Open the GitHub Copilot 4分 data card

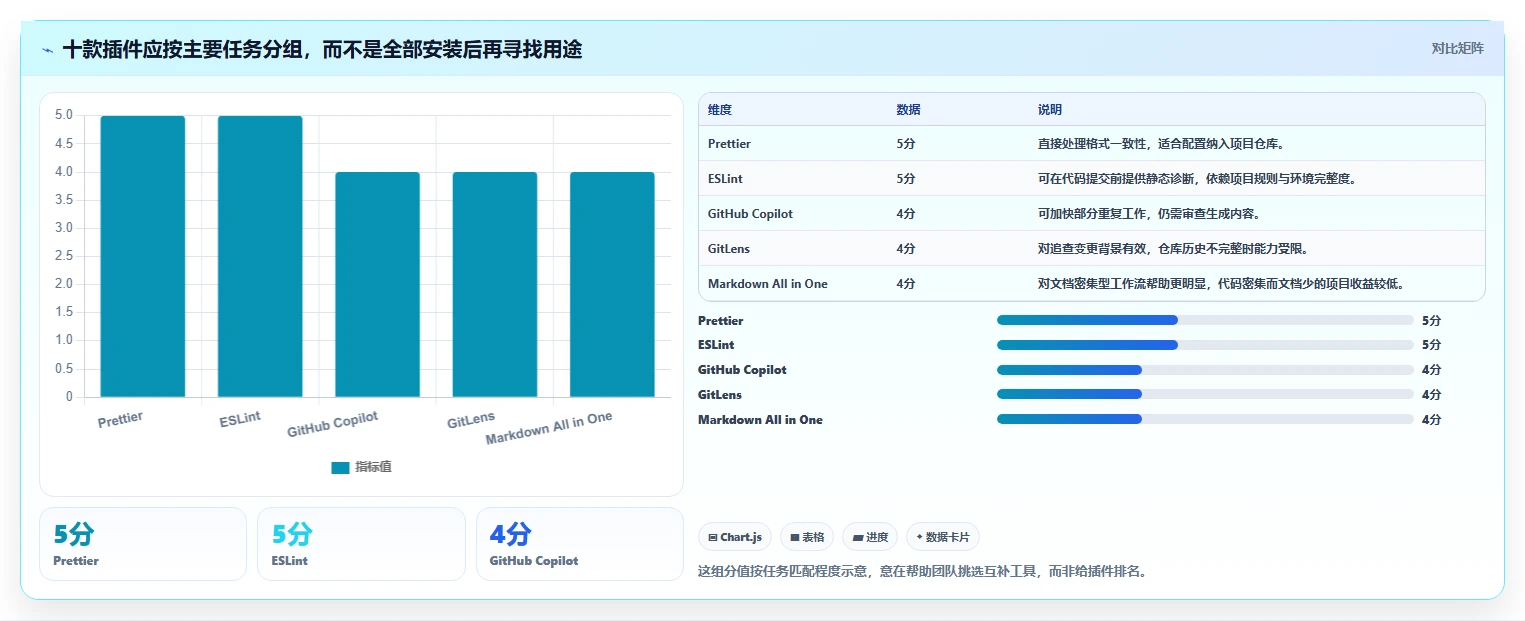(x=580, y=544)
